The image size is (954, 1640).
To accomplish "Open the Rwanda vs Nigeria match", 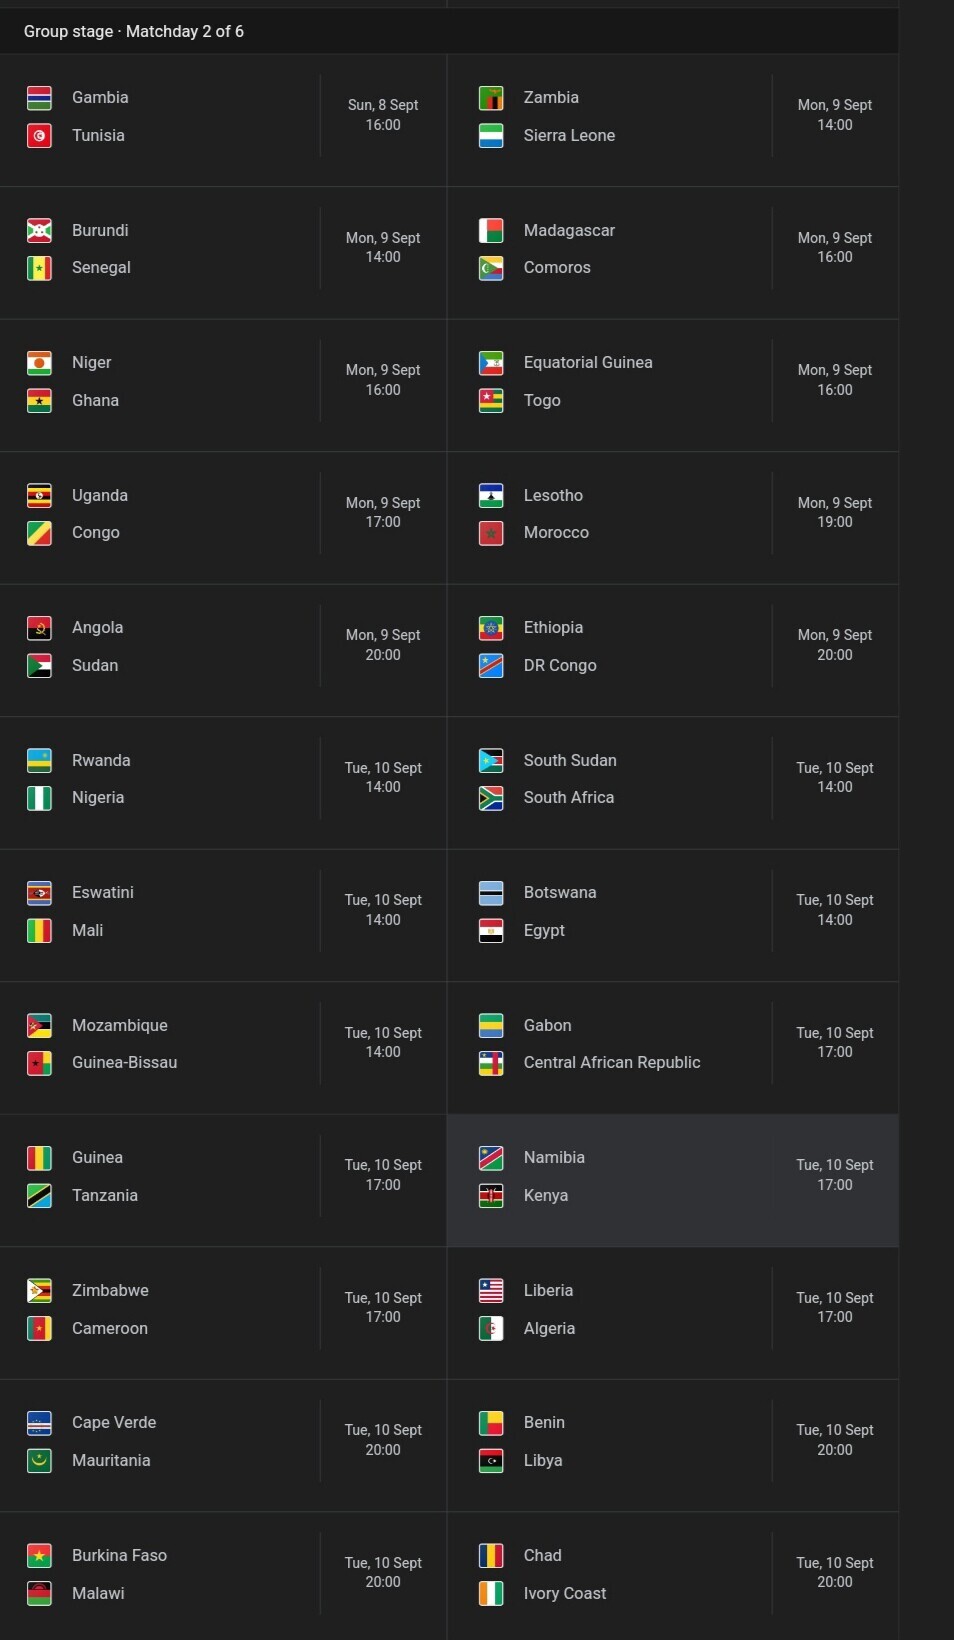I will click(x=223, y=783).
